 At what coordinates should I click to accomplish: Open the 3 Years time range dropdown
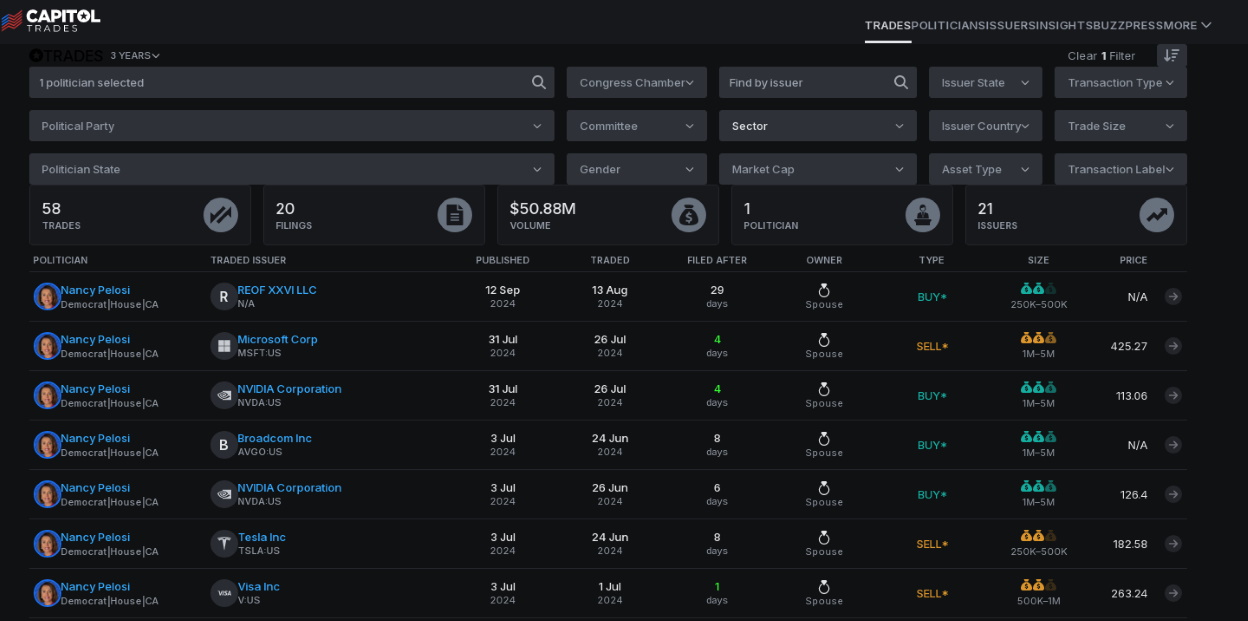click(135, 56)
